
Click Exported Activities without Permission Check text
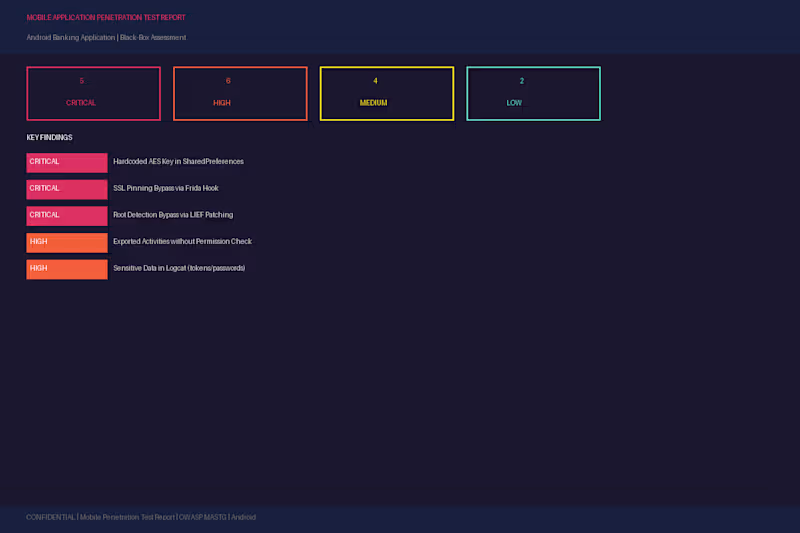click(182, 241)
